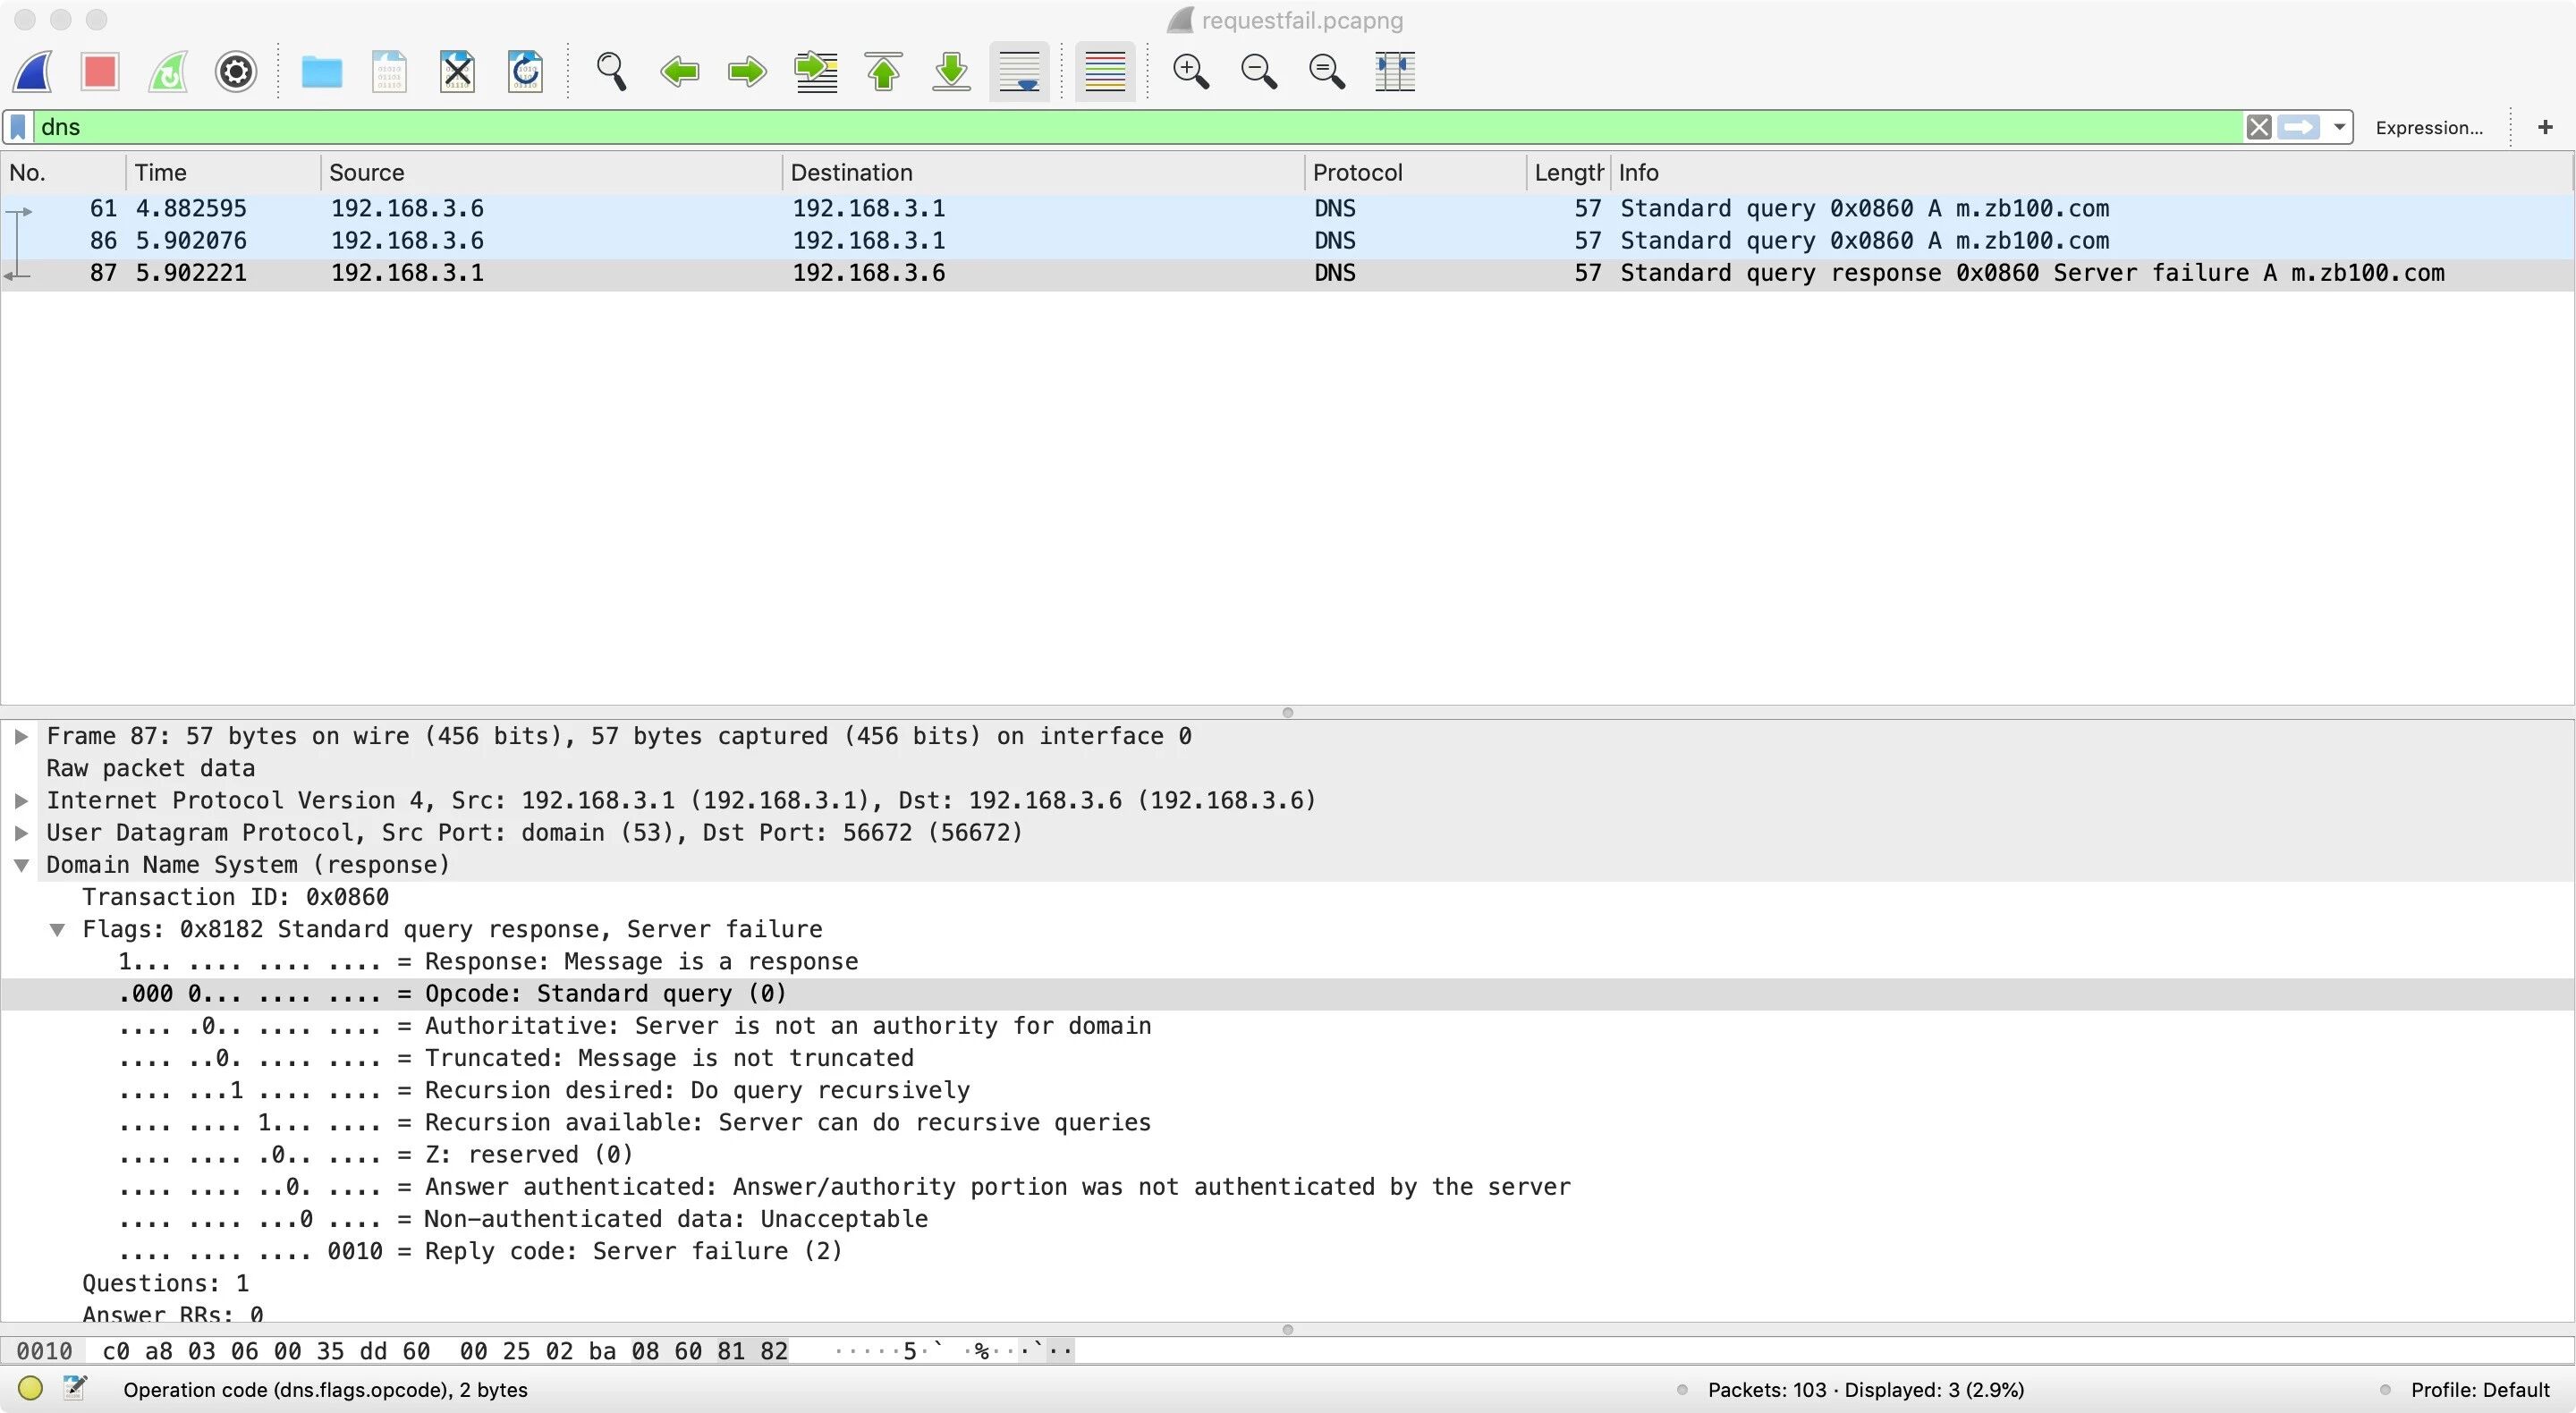
Task: Collapse the Flags 0x8182 subtree
Action: pos(58,930)
